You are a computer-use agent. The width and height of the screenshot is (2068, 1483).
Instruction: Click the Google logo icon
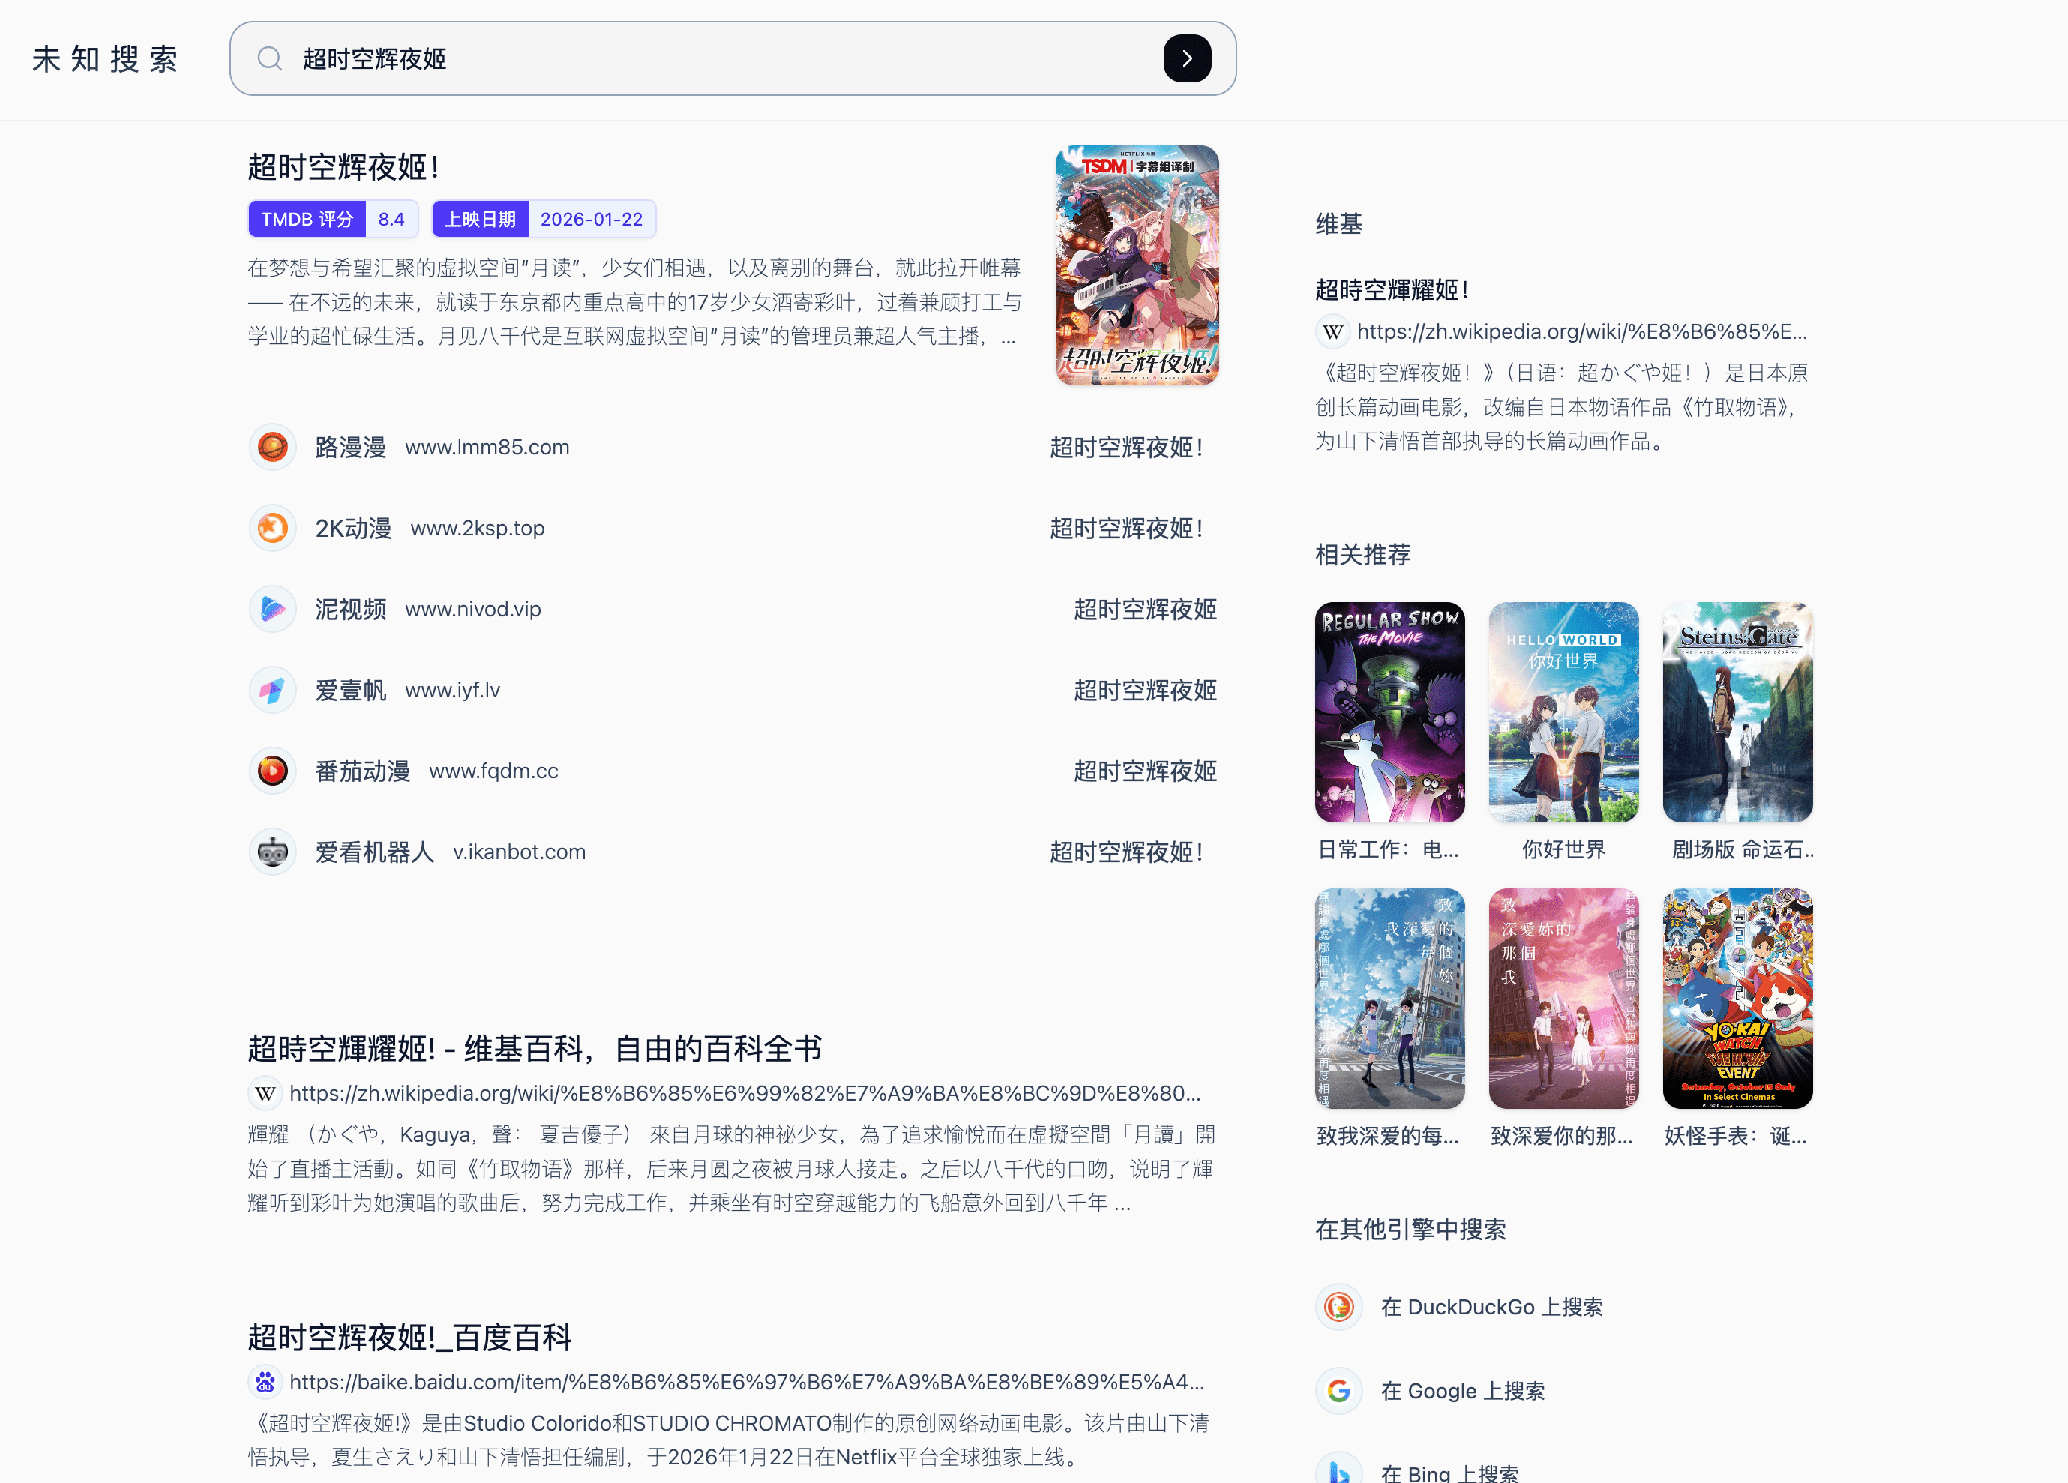[x=1339, y=1391]
